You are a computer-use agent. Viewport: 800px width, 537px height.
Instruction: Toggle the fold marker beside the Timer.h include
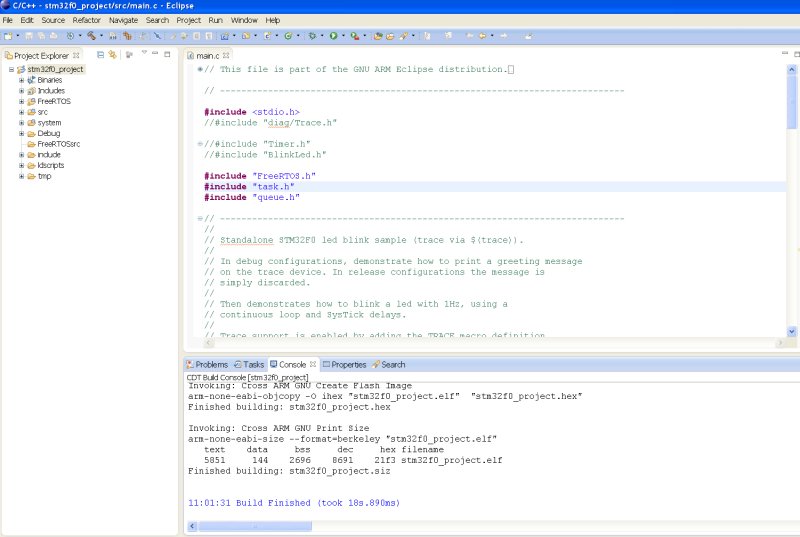pyautogui.click(x=199, y=144)
